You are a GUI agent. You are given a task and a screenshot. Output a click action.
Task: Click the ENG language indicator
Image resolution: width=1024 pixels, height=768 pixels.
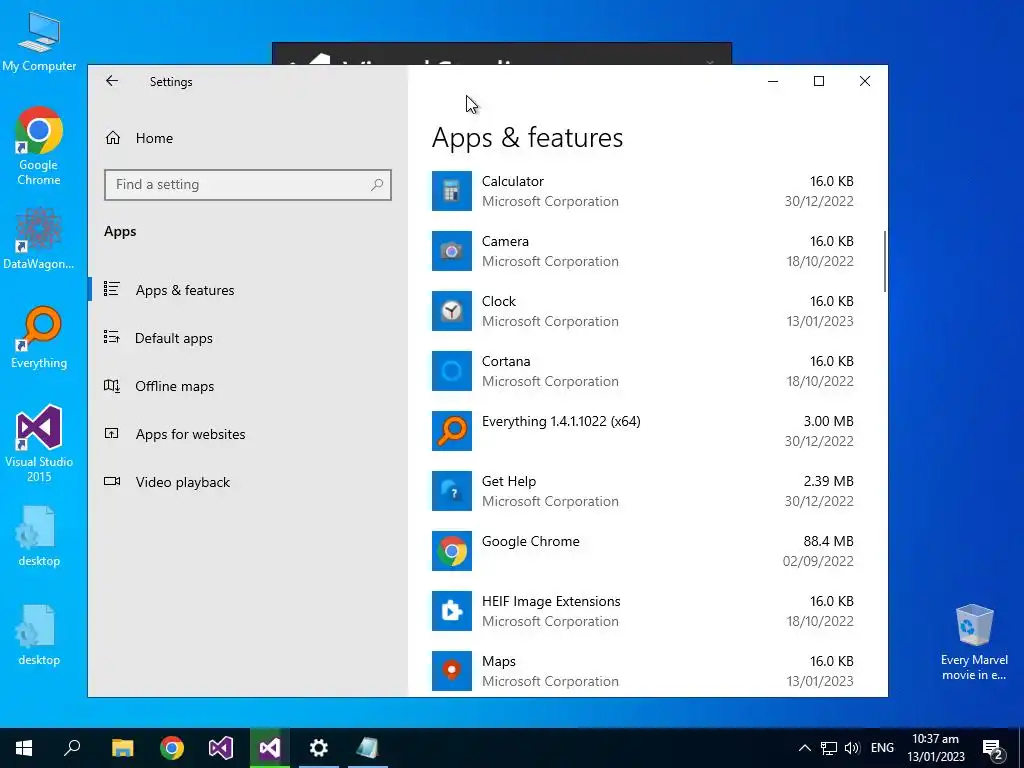click(x=882, y=748)
